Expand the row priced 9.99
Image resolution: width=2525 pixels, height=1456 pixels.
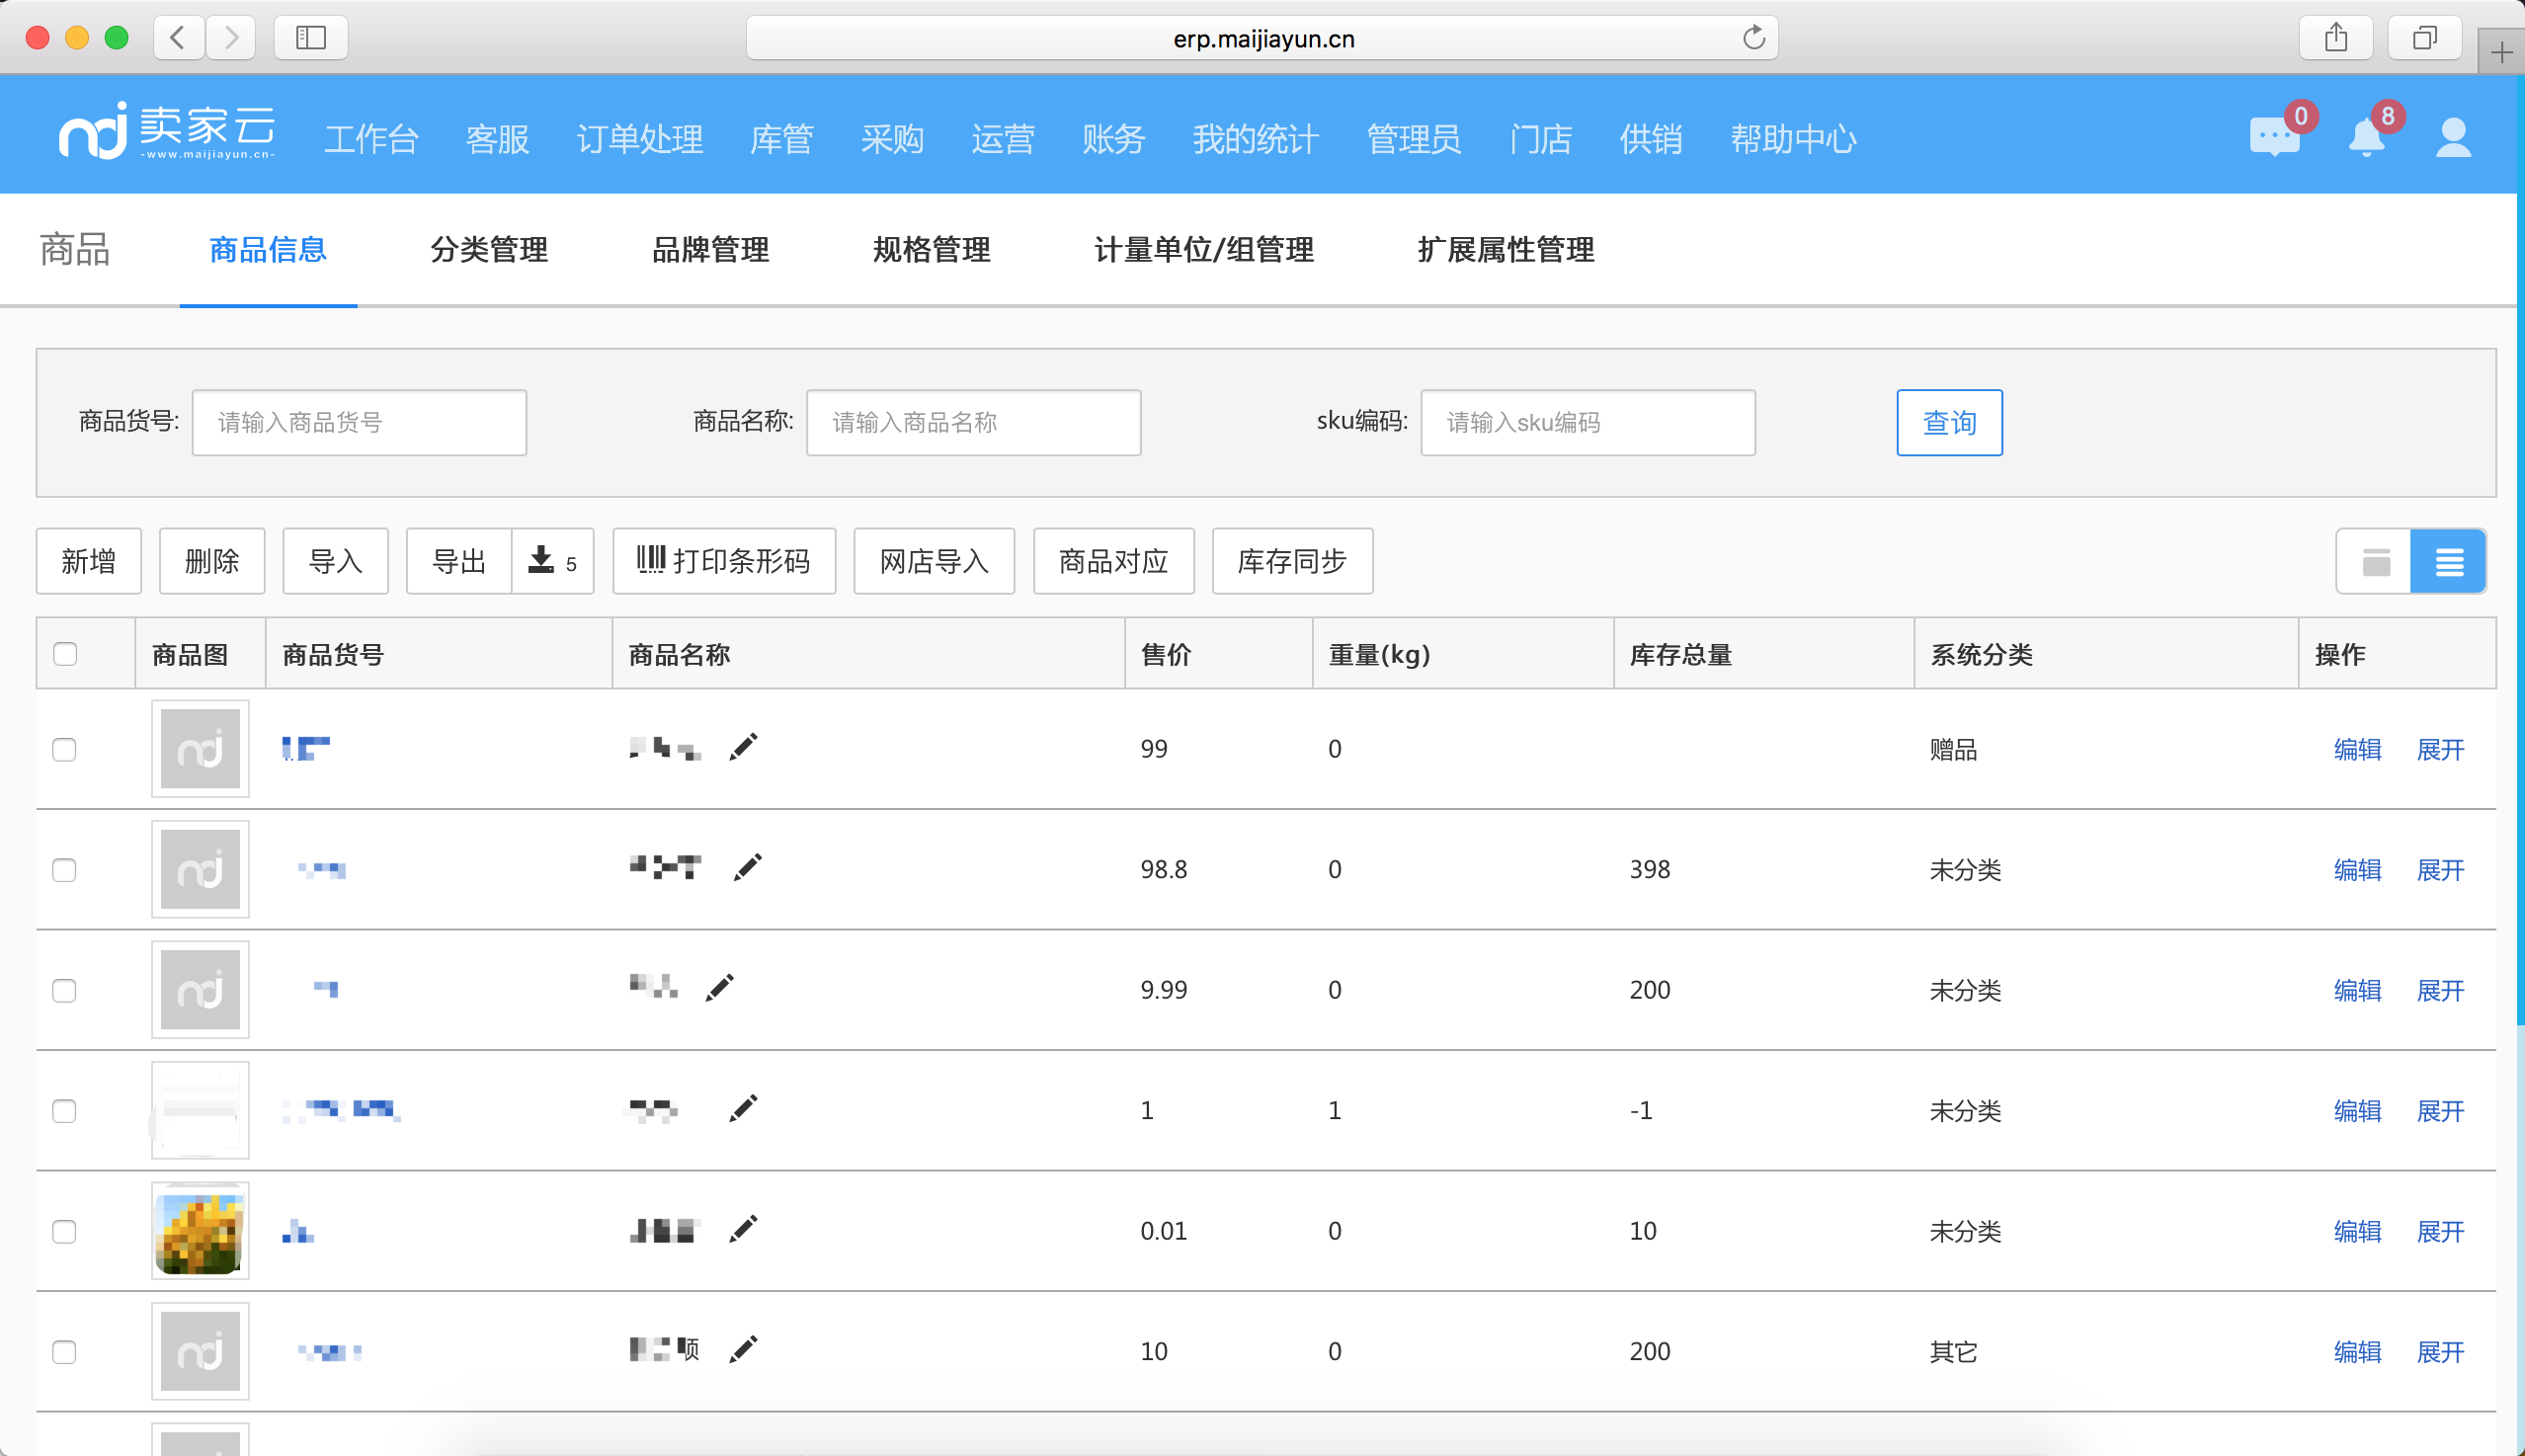(2440, 991)
